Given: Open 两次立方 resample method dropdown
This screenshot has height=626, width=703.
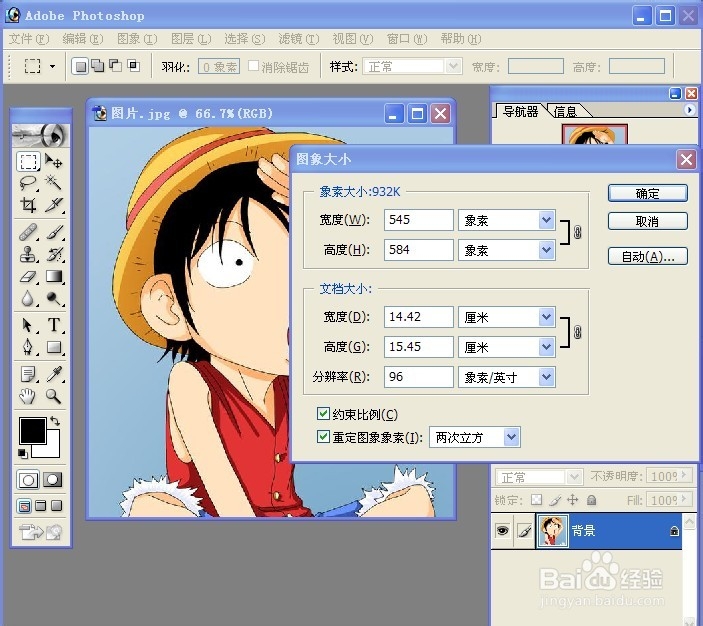Looking at the screenshot, I should pos(512,437).
